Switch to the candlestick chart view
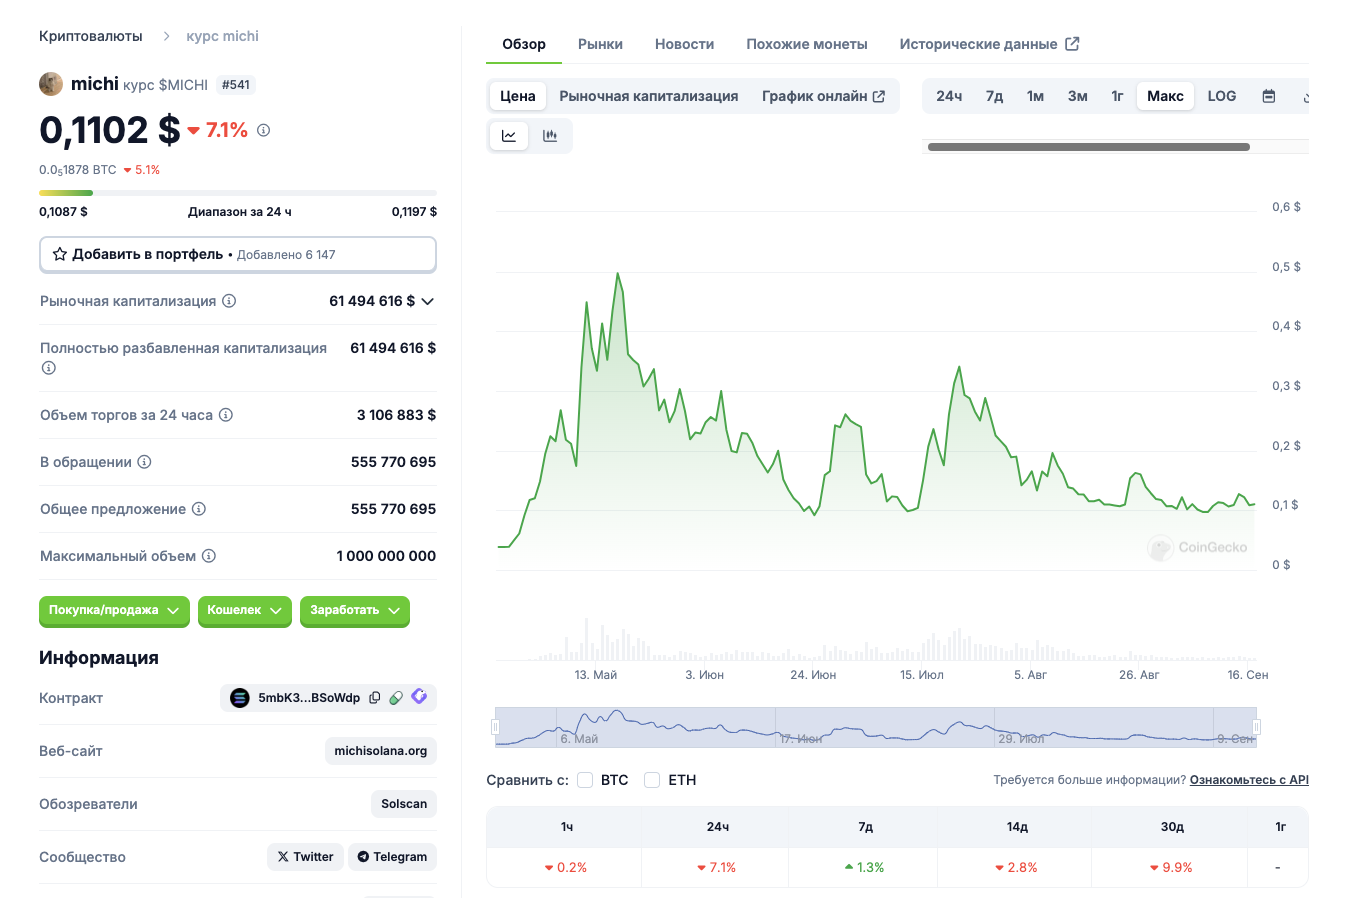The image size is (1345, 898). [x=550, y=136]
